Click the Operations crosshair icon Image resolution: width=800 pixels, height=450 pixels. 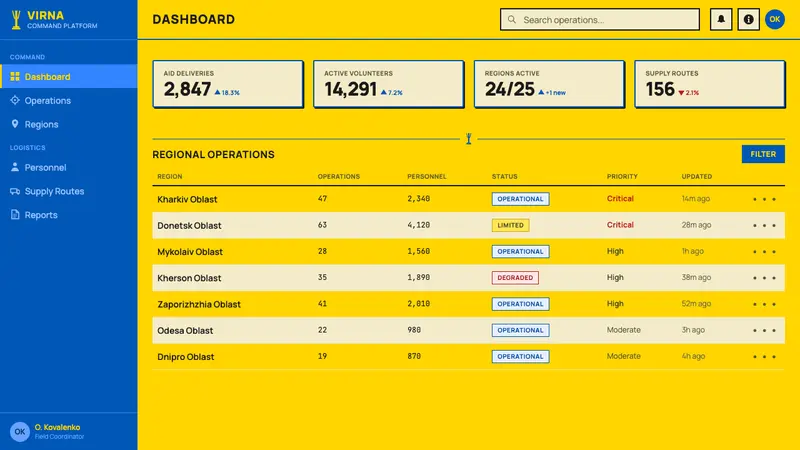tap(15, 100)
